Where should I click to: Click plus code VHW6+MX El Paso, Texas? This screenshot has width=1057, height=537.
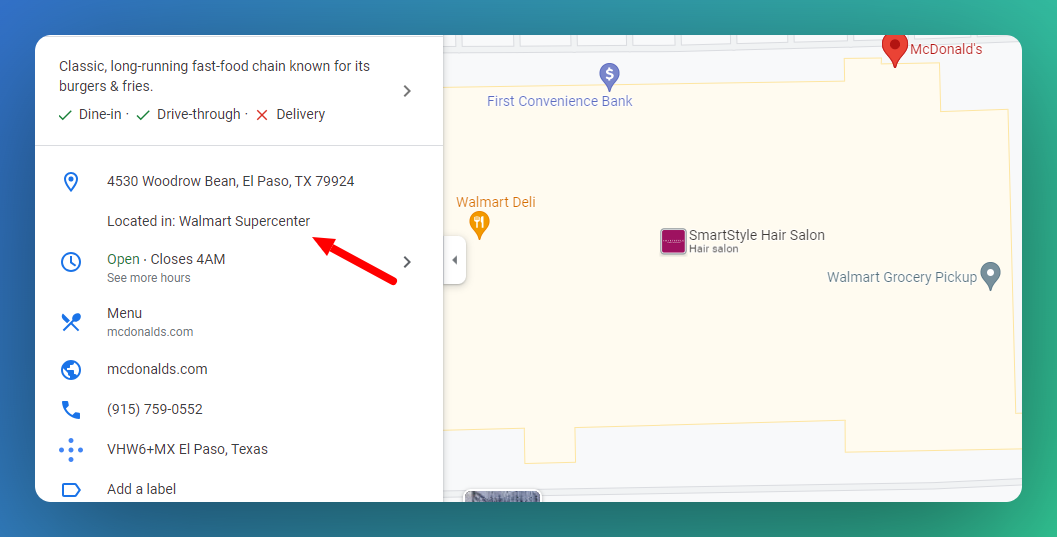coord(187,449)
